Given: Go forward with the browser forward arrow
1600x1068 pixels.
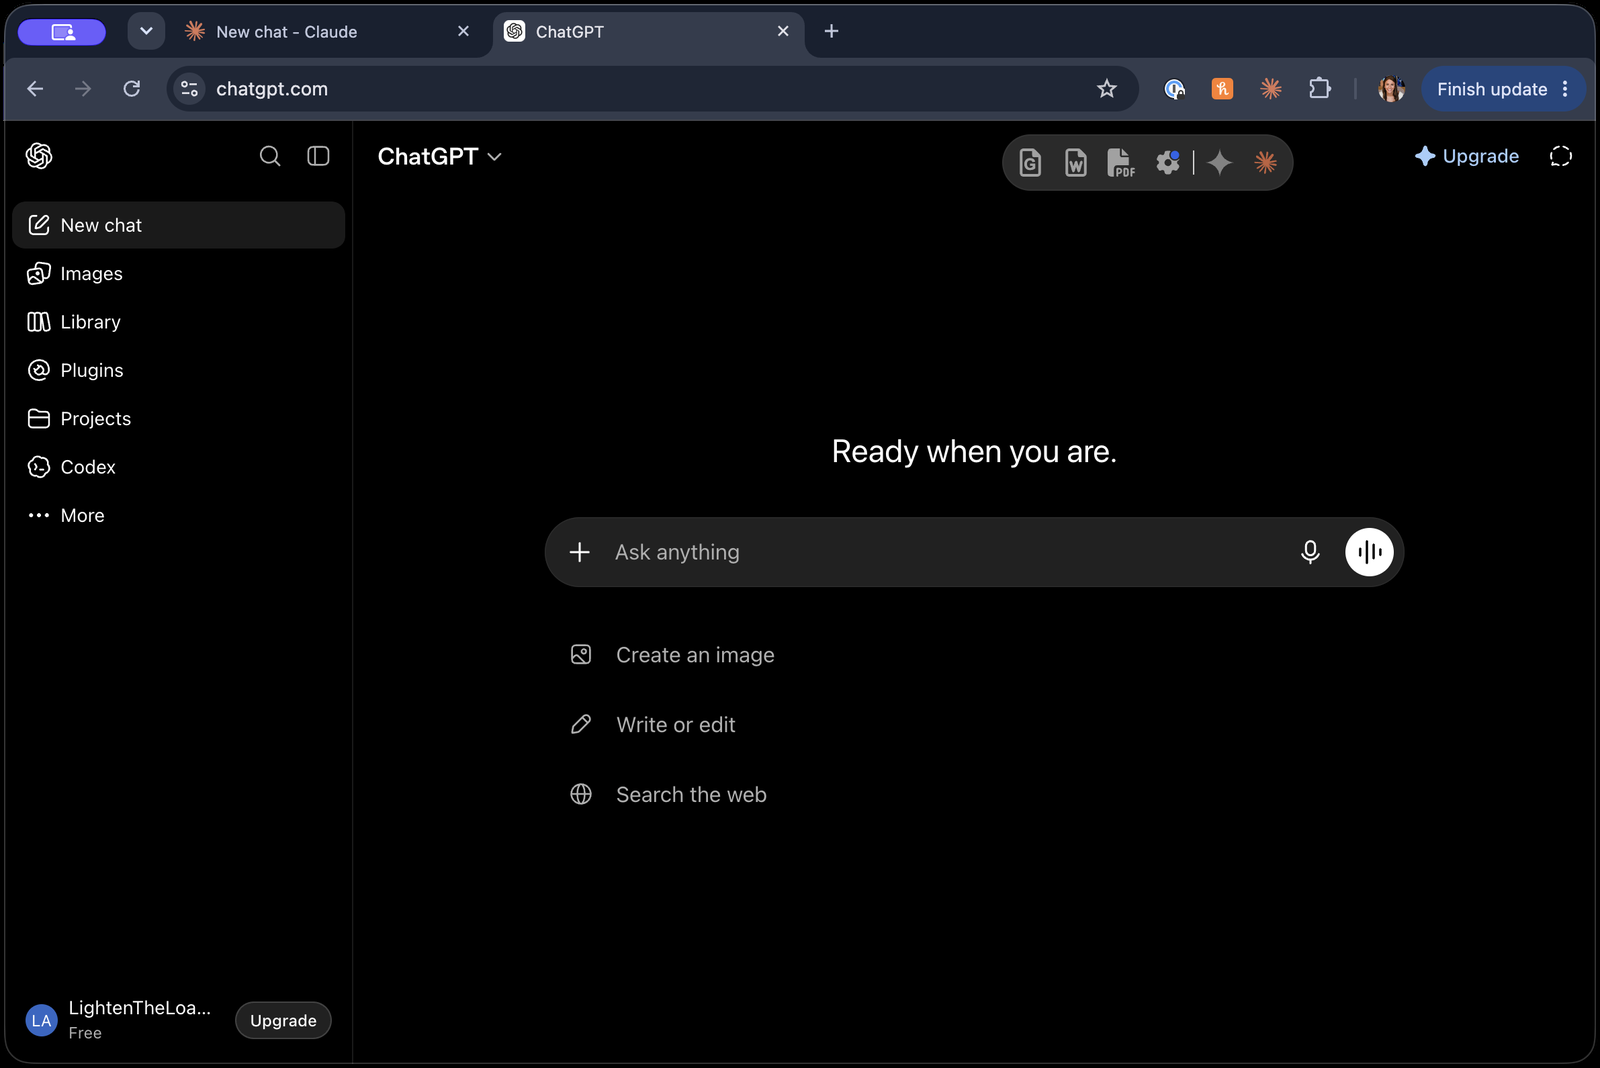Looking at the screenshot, I should click(83, 89).
